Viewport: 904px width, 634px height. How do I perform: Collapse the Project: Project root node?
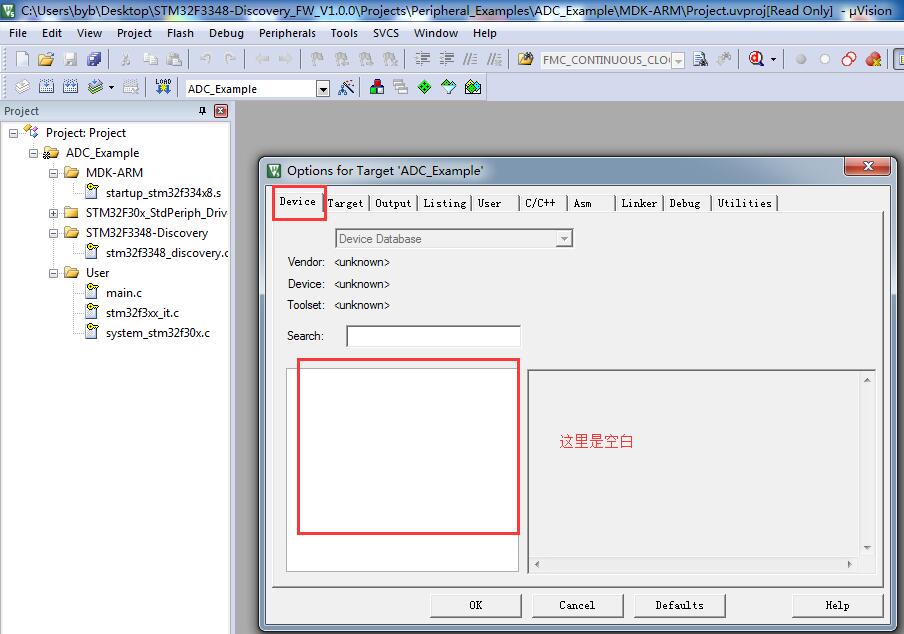tap(13, 133)
